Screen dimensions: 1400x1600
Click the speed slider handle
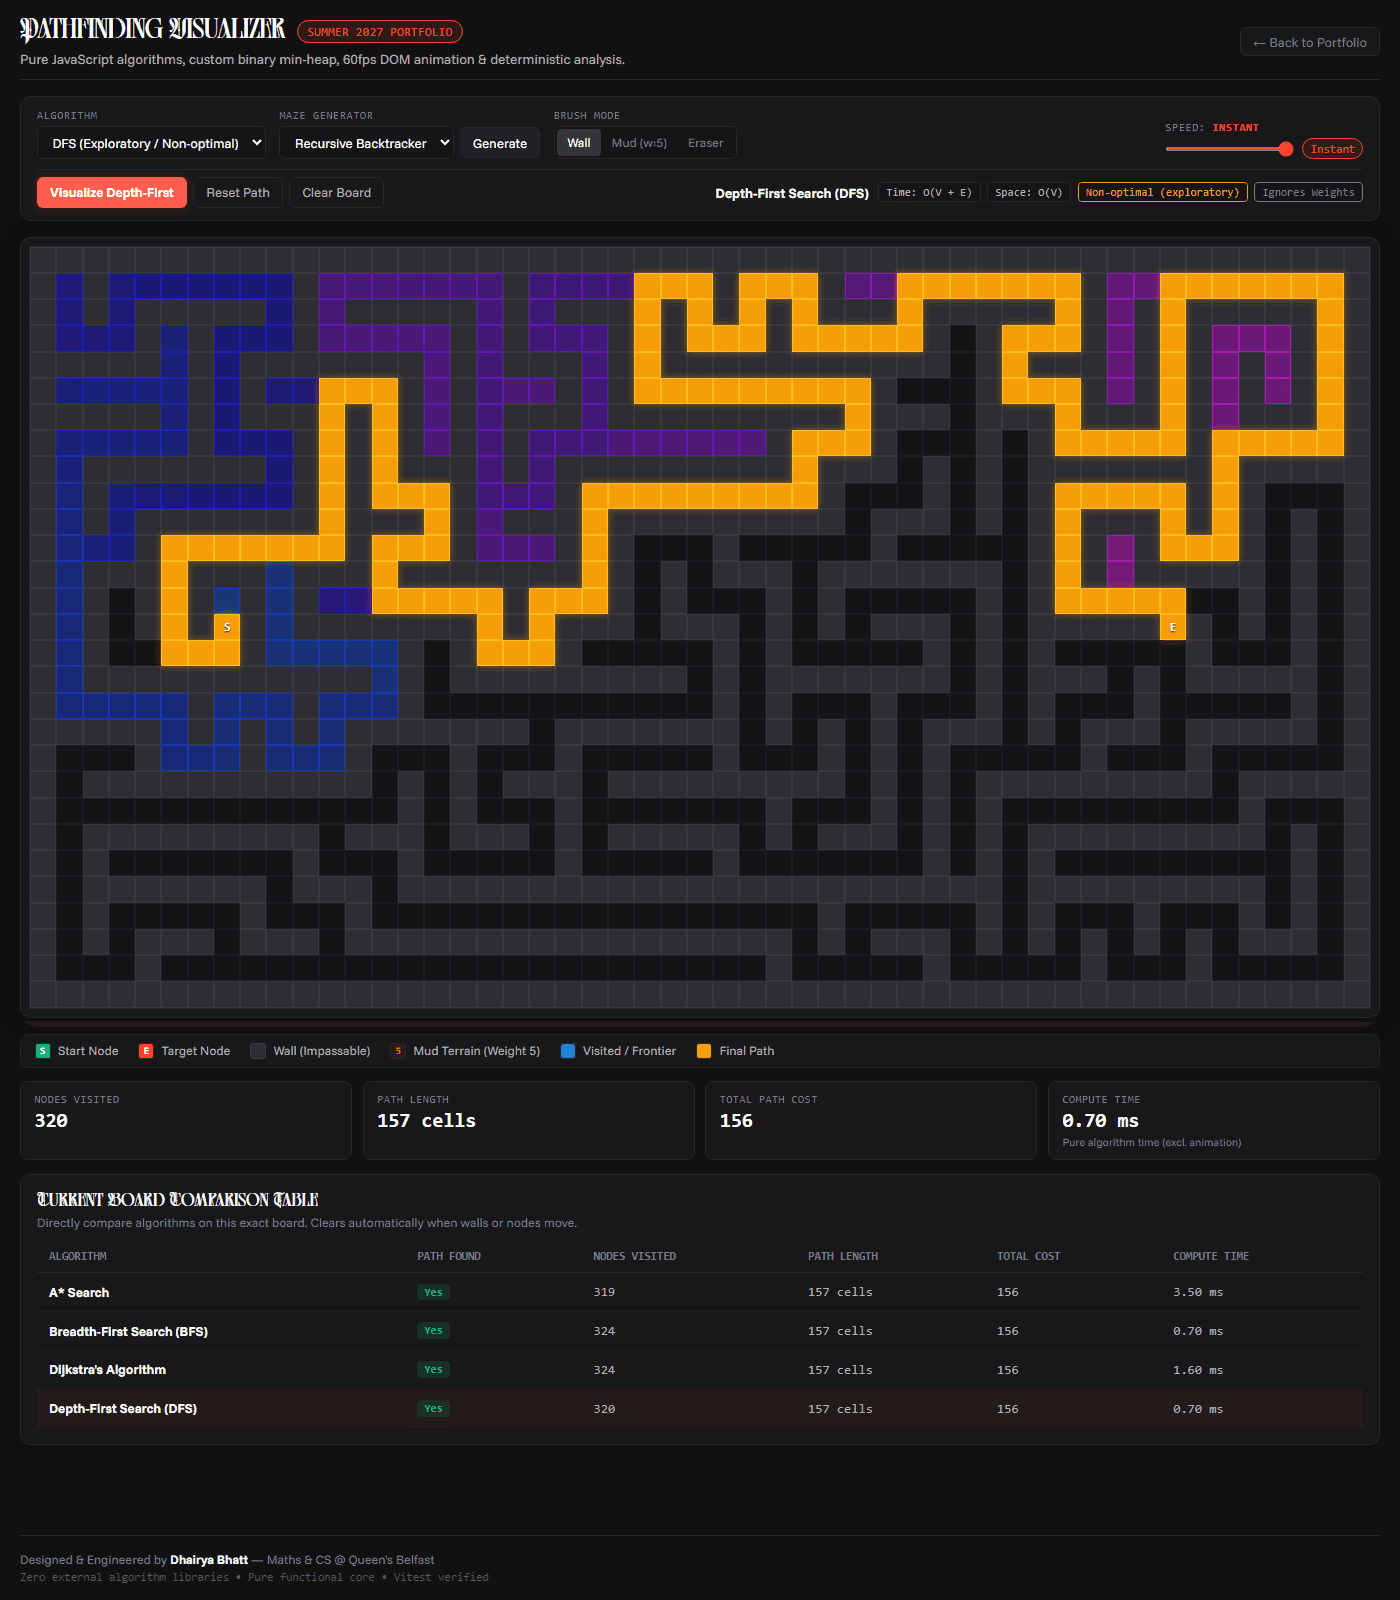pyautogui.click(x=1286, y=149)
